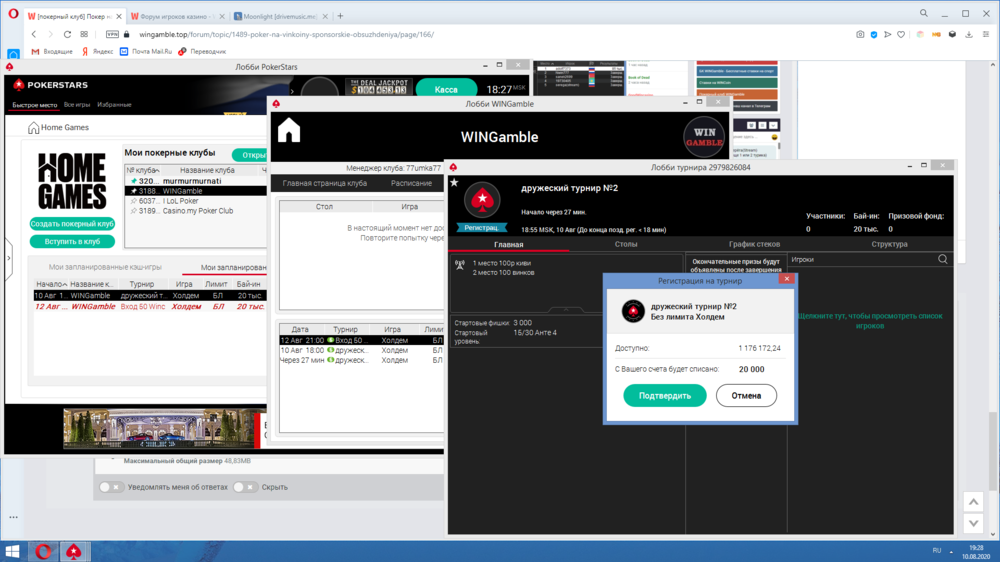This screenshot has width=1000, height=562.
Task: Collapse the prize info panel chevron
Action: 565,310
